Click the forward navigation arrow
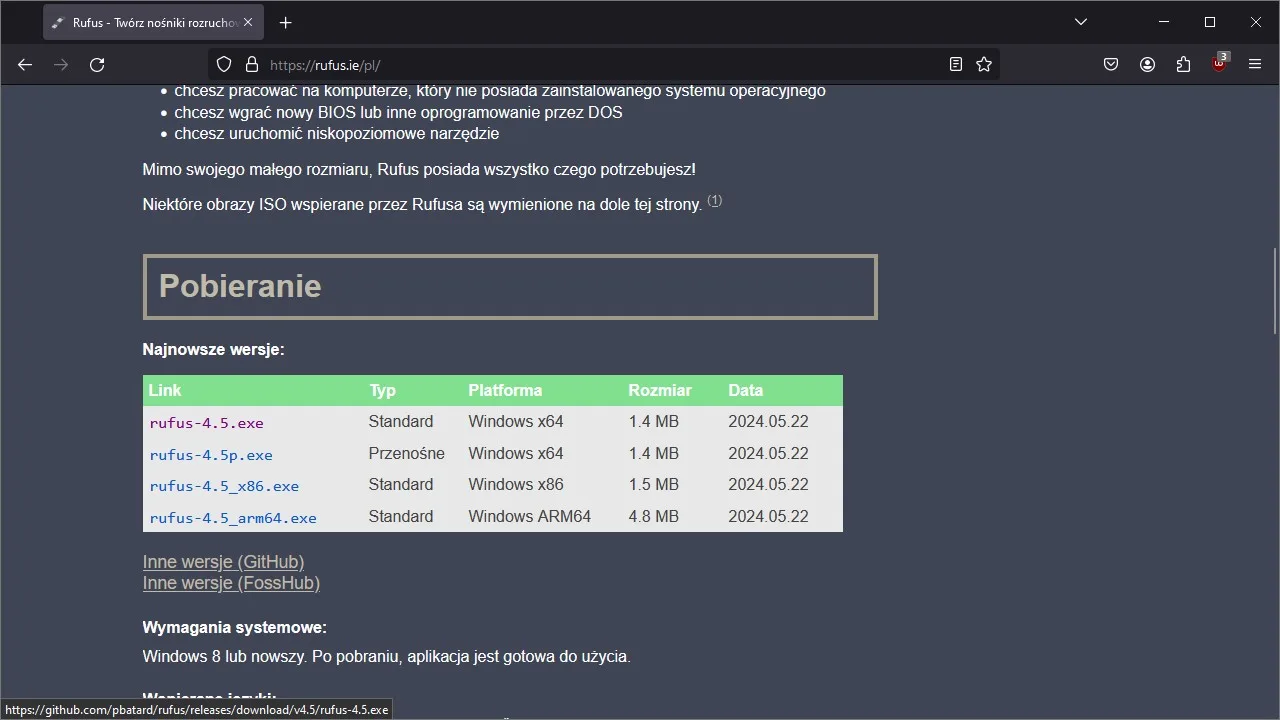Image resolution: width=1280 pixels, height=720 pixels. click(x=61, y=64)
